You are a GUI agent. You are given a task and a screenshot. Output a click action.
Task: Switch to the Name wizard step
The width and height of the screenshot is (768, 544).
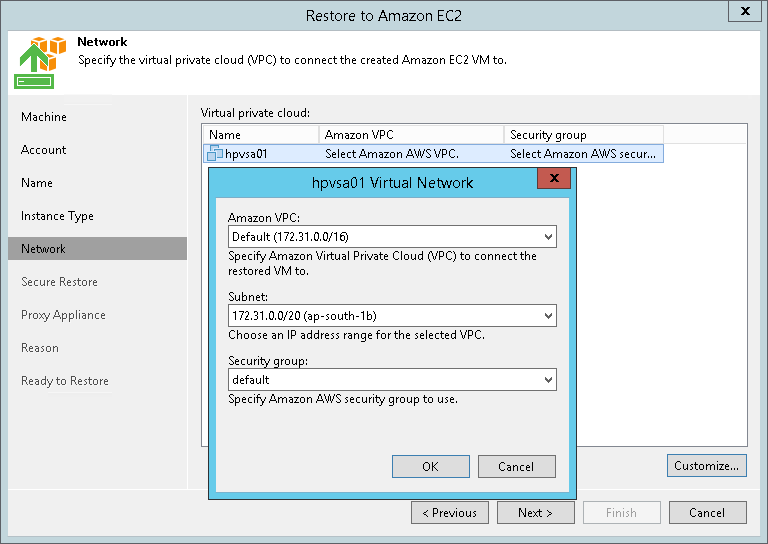pos(37,183)
